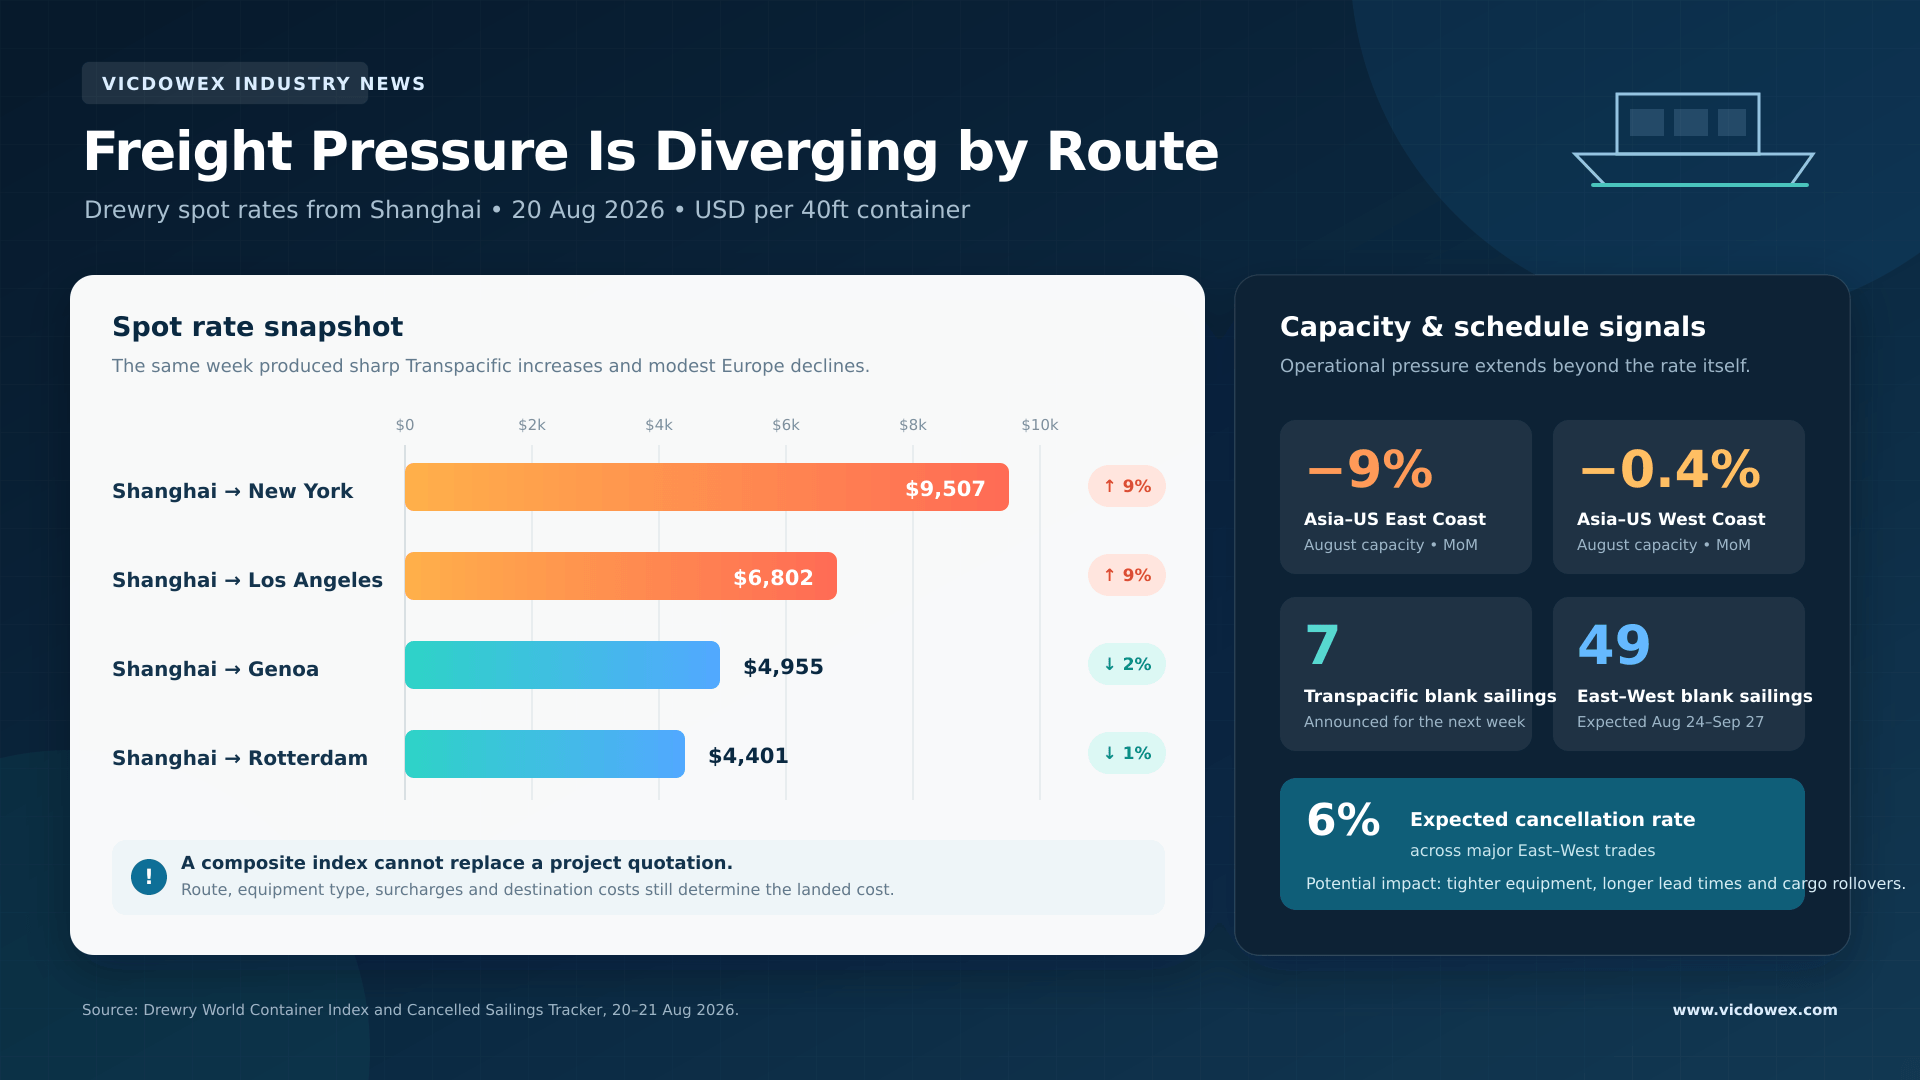Click the Drewry spot rates subtitle line

tap(527, 210)
